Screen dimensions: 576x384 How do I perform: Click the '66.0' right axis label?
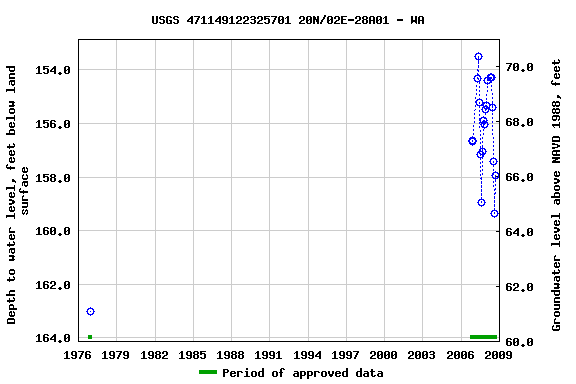point(519,177)
